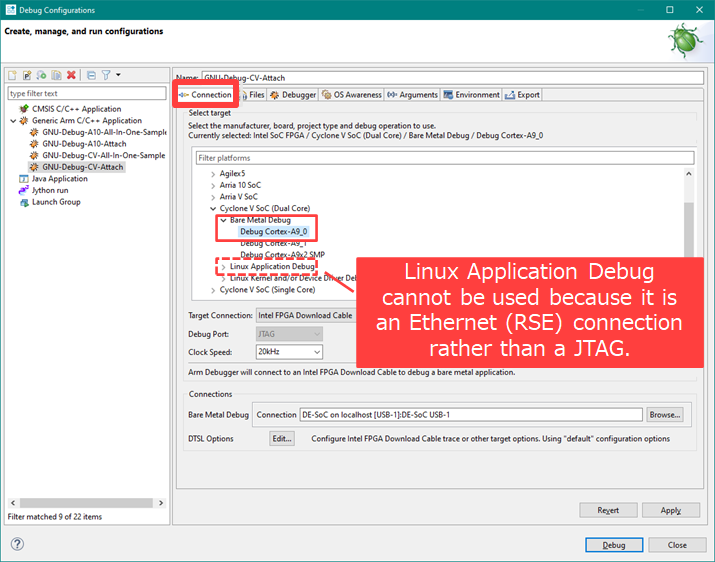The width and height of the screenshot is (715, 562).
Task: Click the DTSL Options Edit... button
Action: [282, 439]
